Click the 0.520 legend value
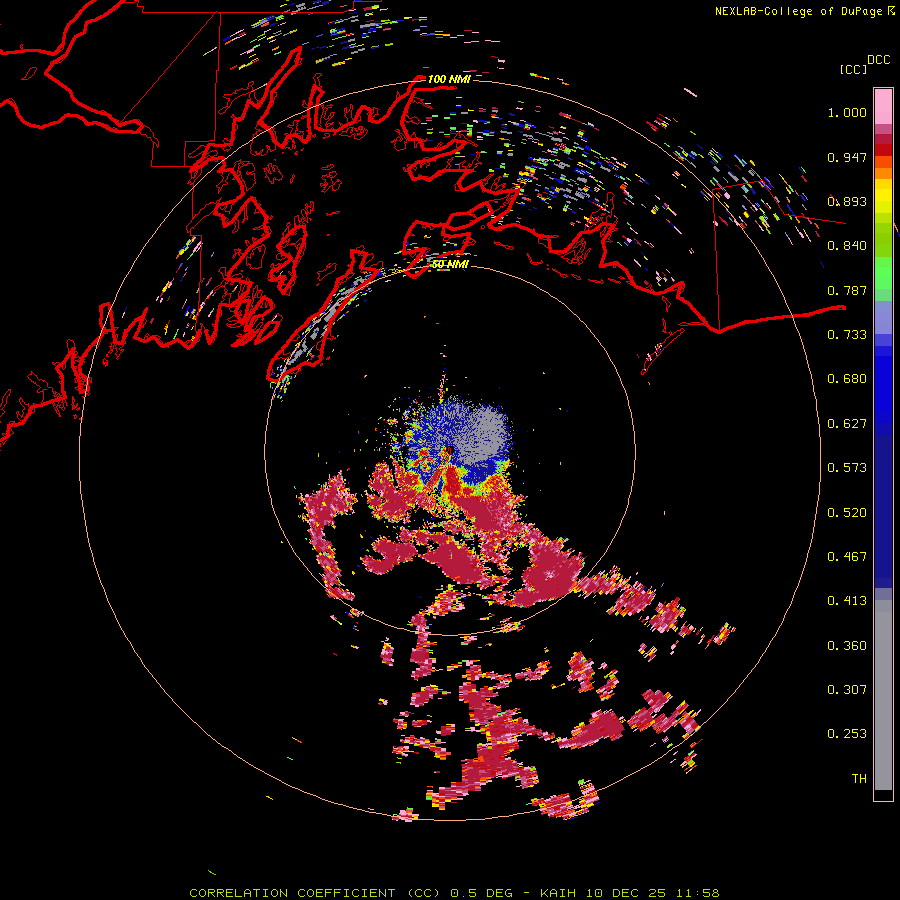900x900 pixels. pos(847,513)
